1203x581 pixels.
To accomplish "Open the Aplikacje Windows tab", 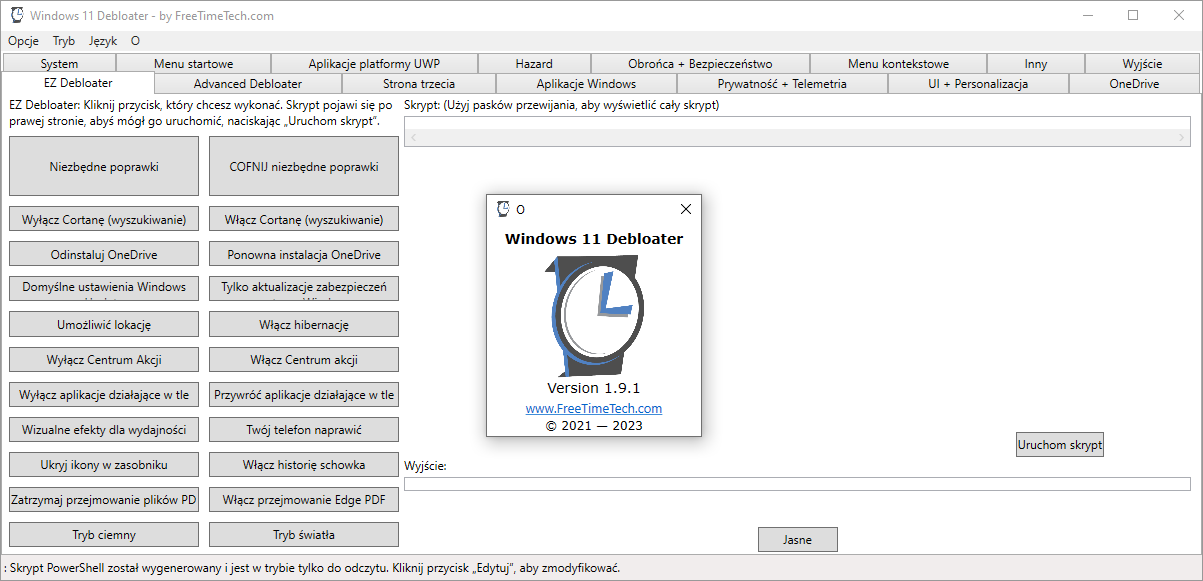I will pyautogui.click(x=586, y=84).
